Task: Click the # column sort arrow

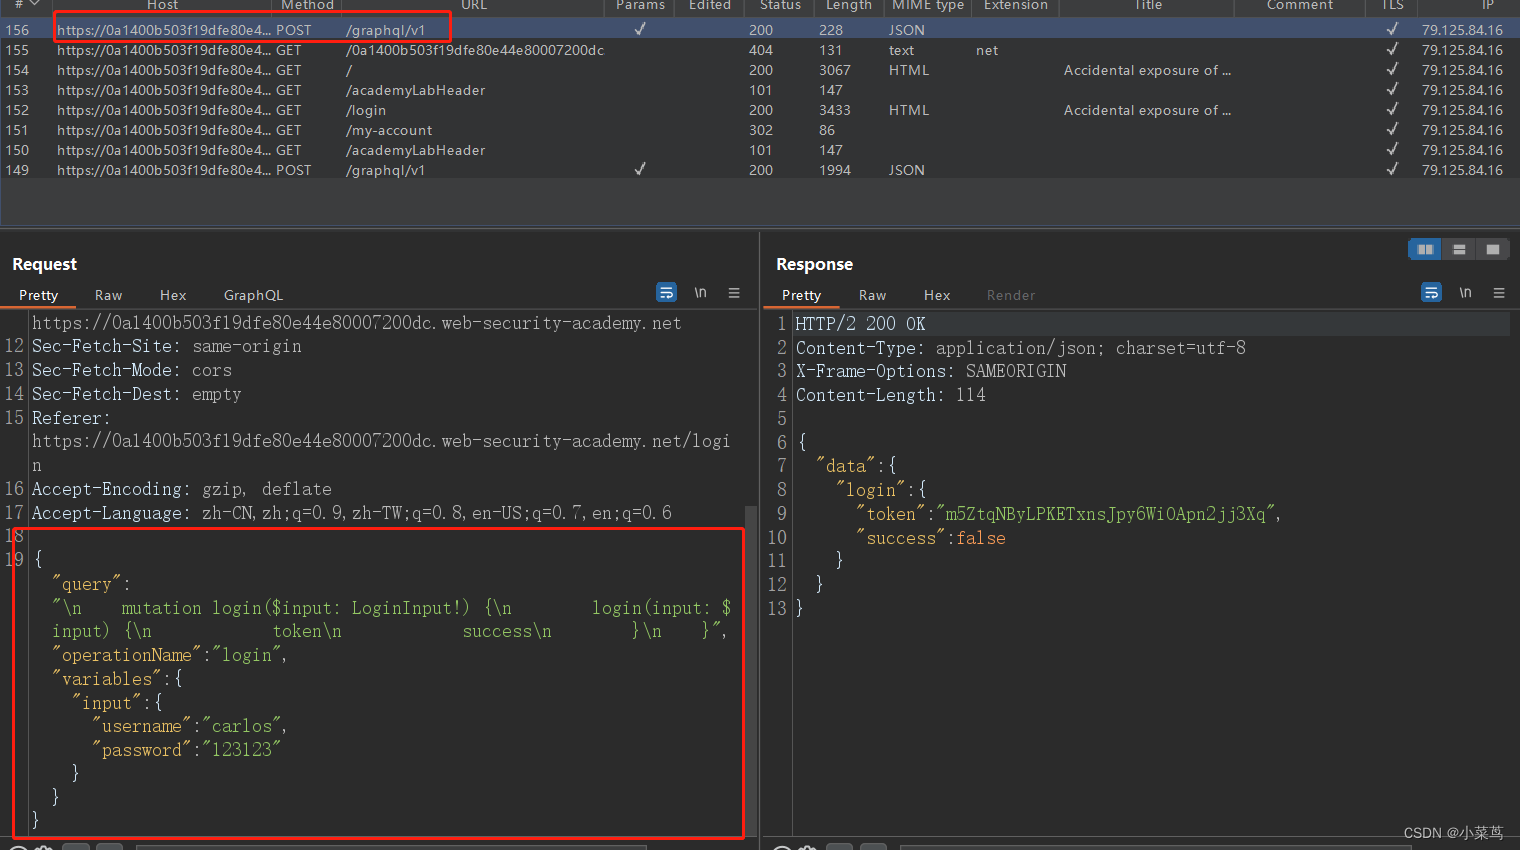Action: [x=34, y=5]
